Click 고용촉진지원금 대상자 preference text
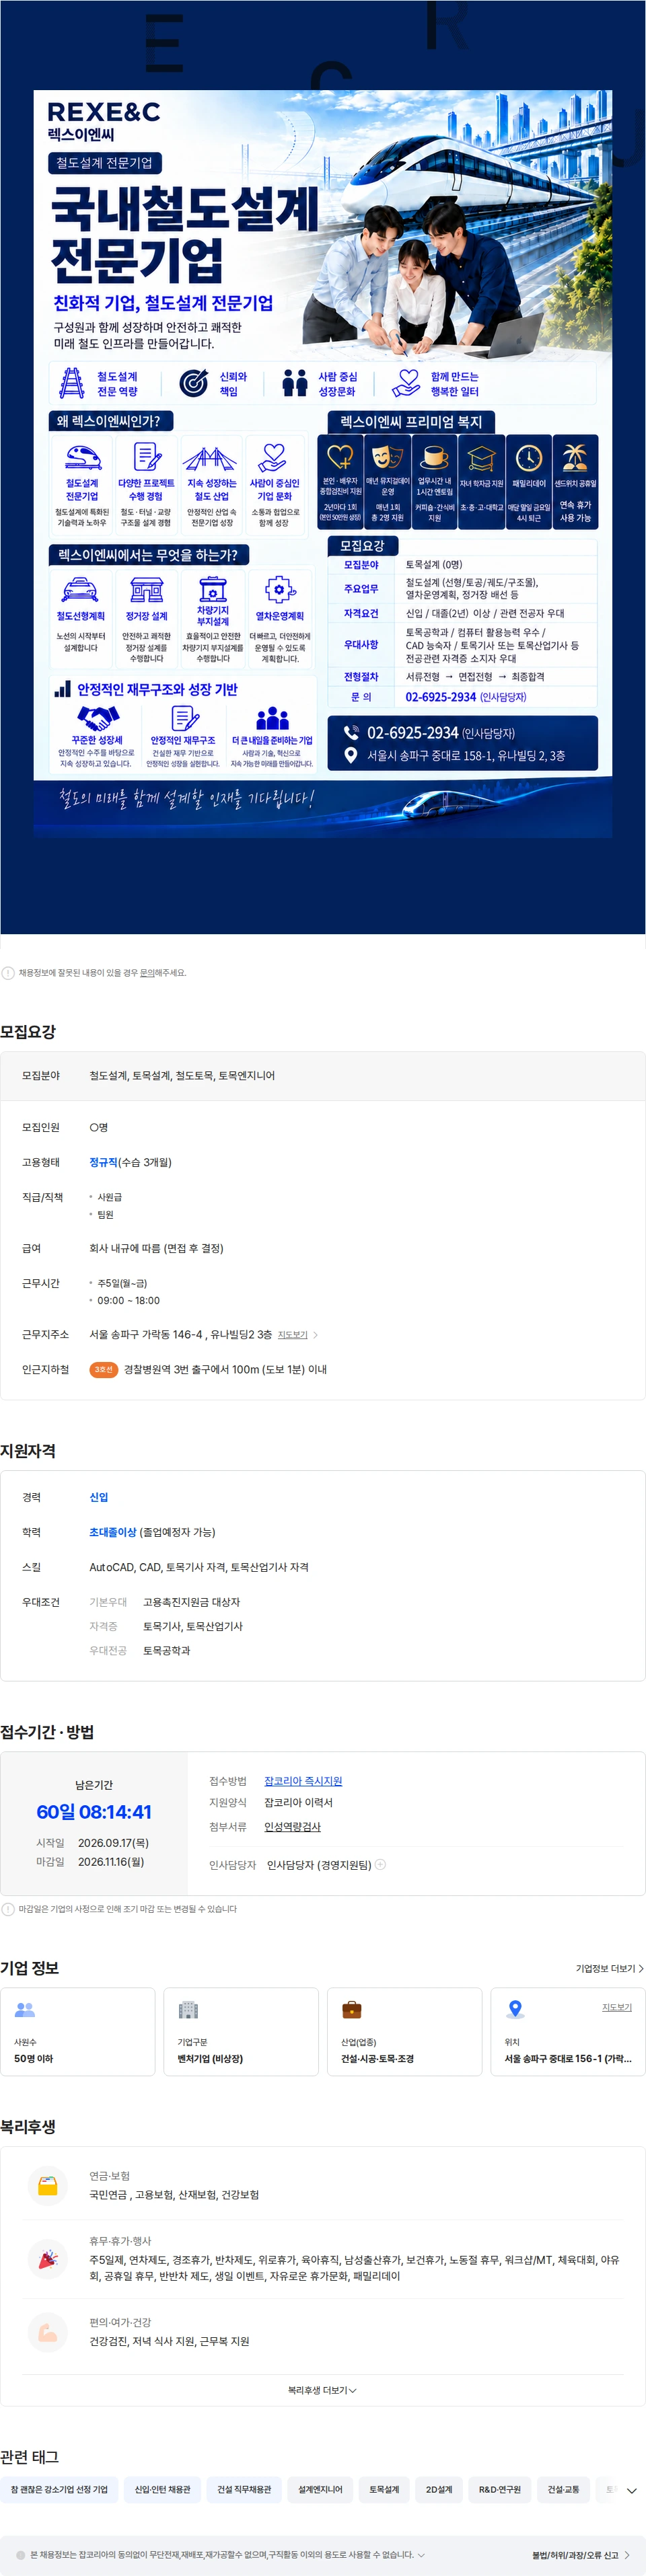Screen dimensions: 646x2576 [191, 1602]
